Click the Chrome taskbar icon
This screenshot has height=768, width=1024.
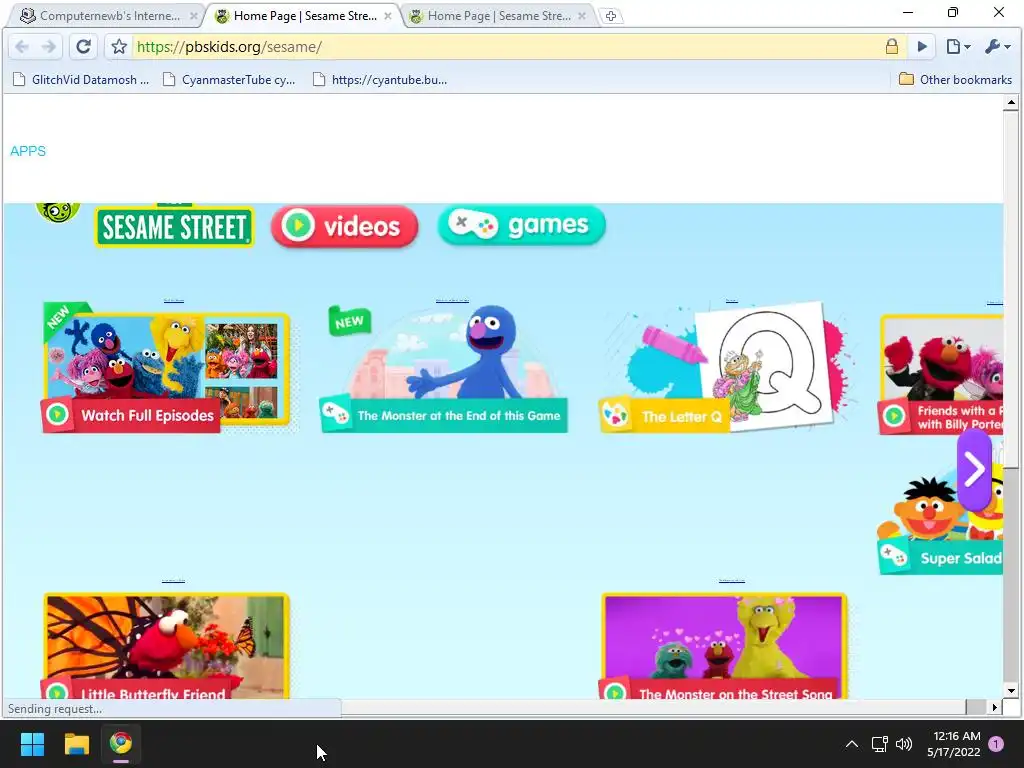pos(121,744)
